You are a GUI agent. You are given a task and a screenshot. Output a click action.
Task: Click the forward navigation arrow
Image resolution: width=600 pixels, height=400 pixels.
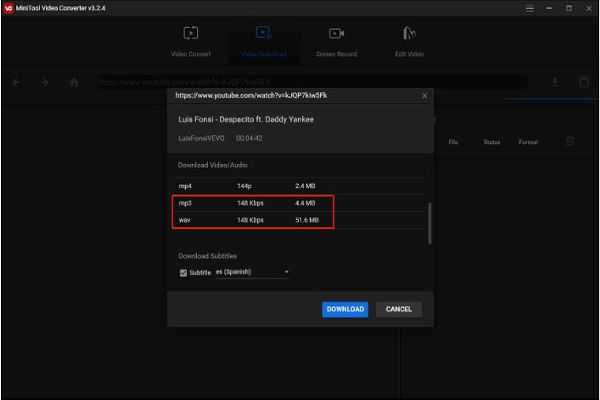[x=45, y=82]
